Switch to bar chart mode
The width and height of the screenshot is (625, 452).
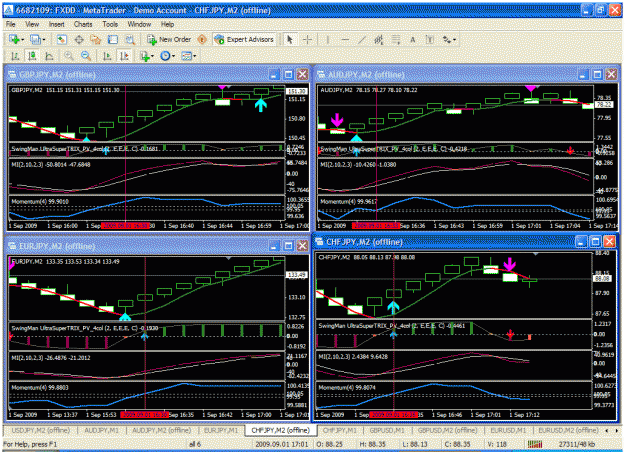tap(15, 56)
